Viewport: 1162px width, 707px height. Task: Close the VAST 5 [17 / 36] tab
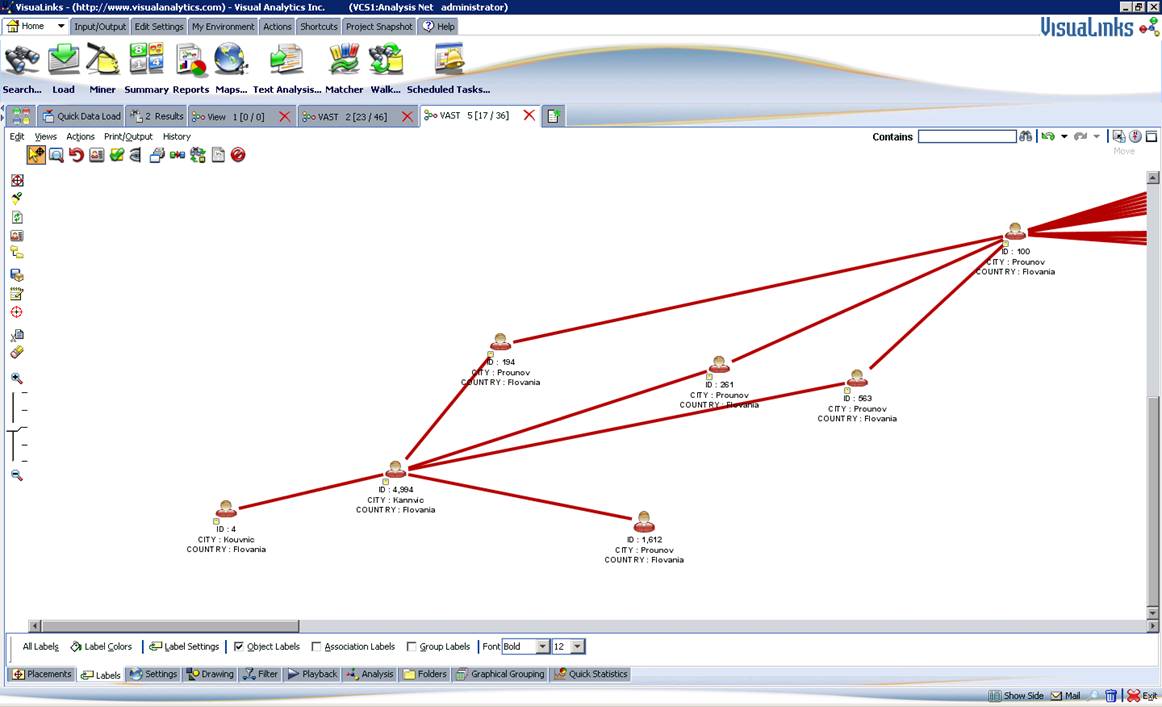tap(529, 115)
